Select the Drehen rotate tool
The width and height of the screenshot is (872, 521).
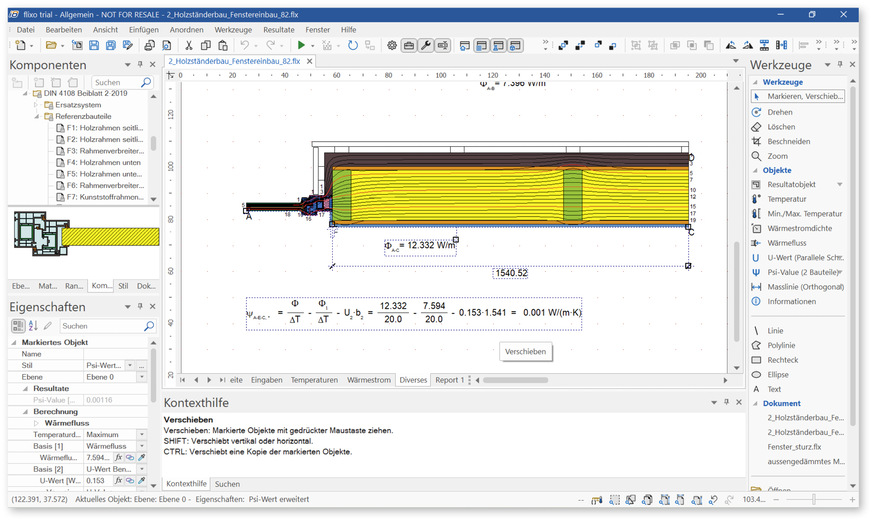780,112
